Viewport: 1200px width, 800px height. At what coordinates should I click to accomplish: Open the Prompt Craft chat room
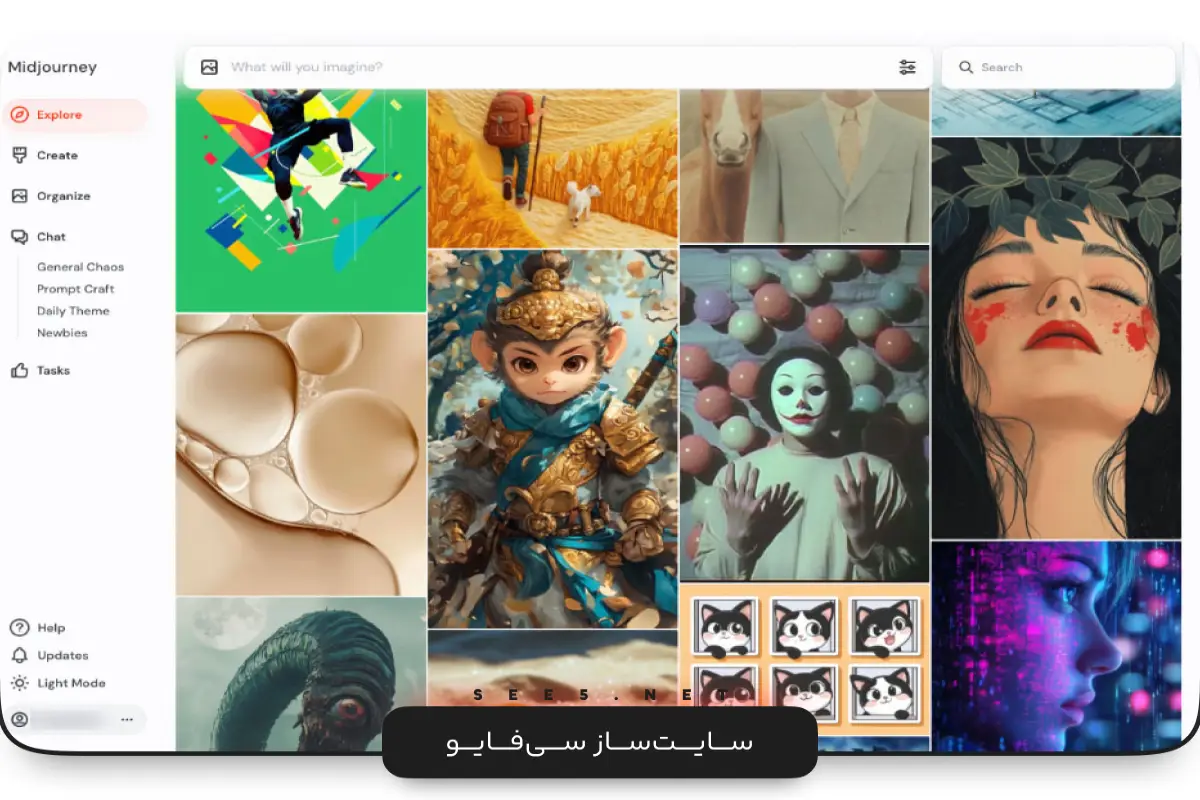(x=76, y=289)
